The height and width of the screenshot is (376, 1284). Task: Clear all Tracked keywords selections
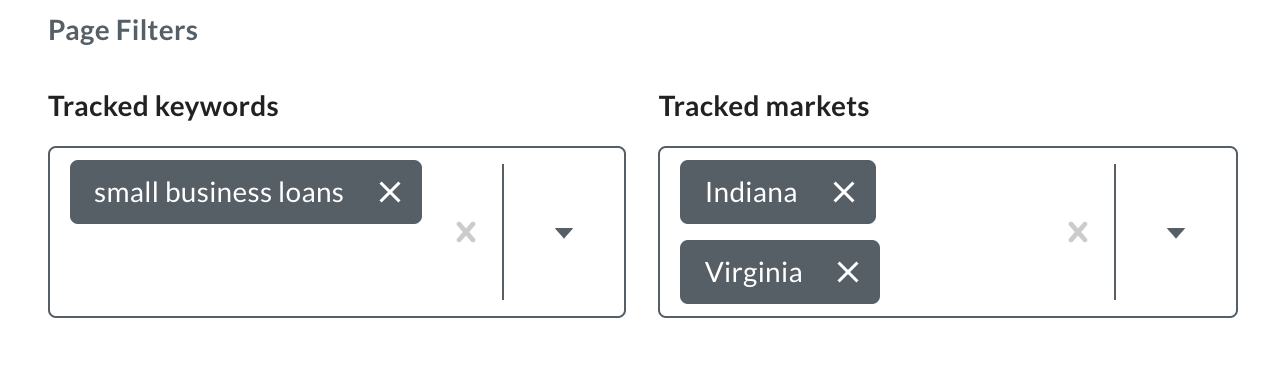[466, 233]
